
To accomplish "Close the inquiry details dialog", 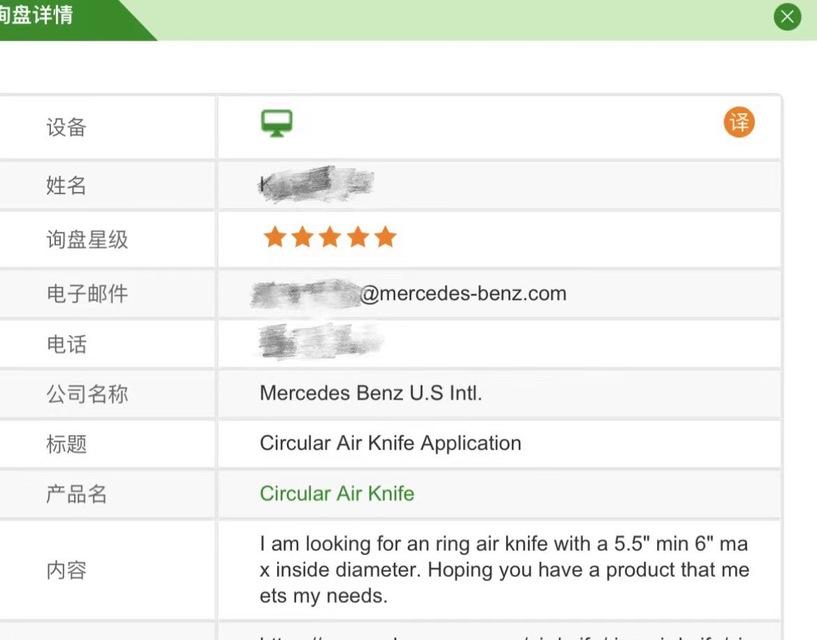I will (x=787, y=17).
